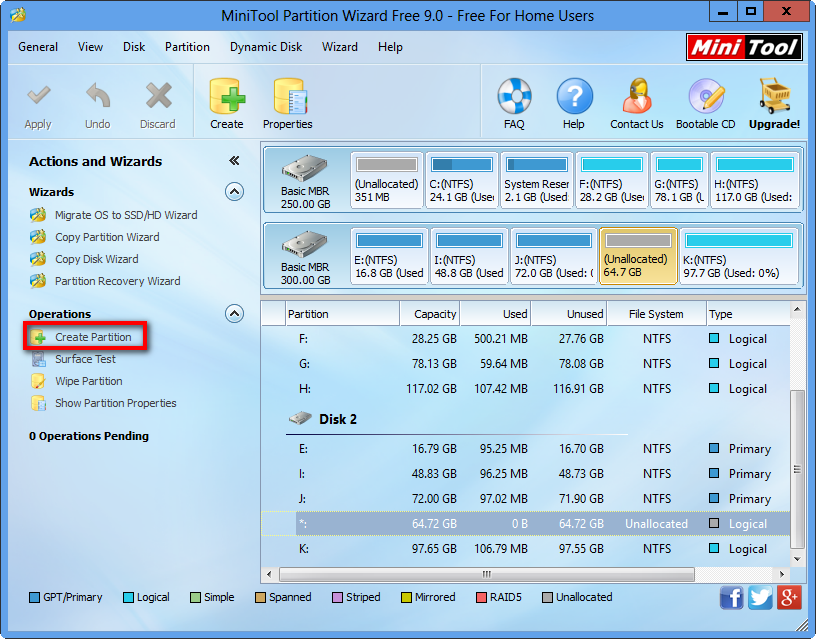This screenshot has width=816, height=639.
Task: Select the Apply toolbar icon
Action: coord(38,103)
